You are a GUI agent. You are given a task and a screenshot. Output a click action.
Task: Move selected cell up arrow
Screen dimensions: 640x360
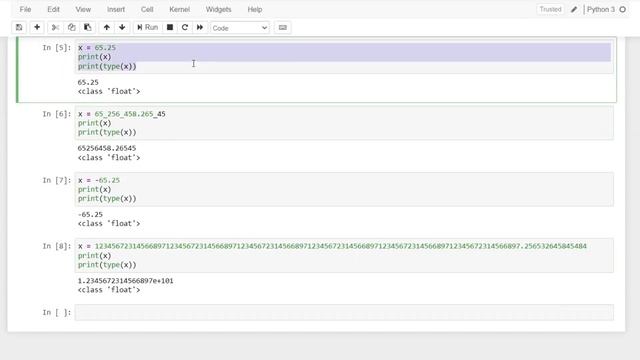coord(107,27)
